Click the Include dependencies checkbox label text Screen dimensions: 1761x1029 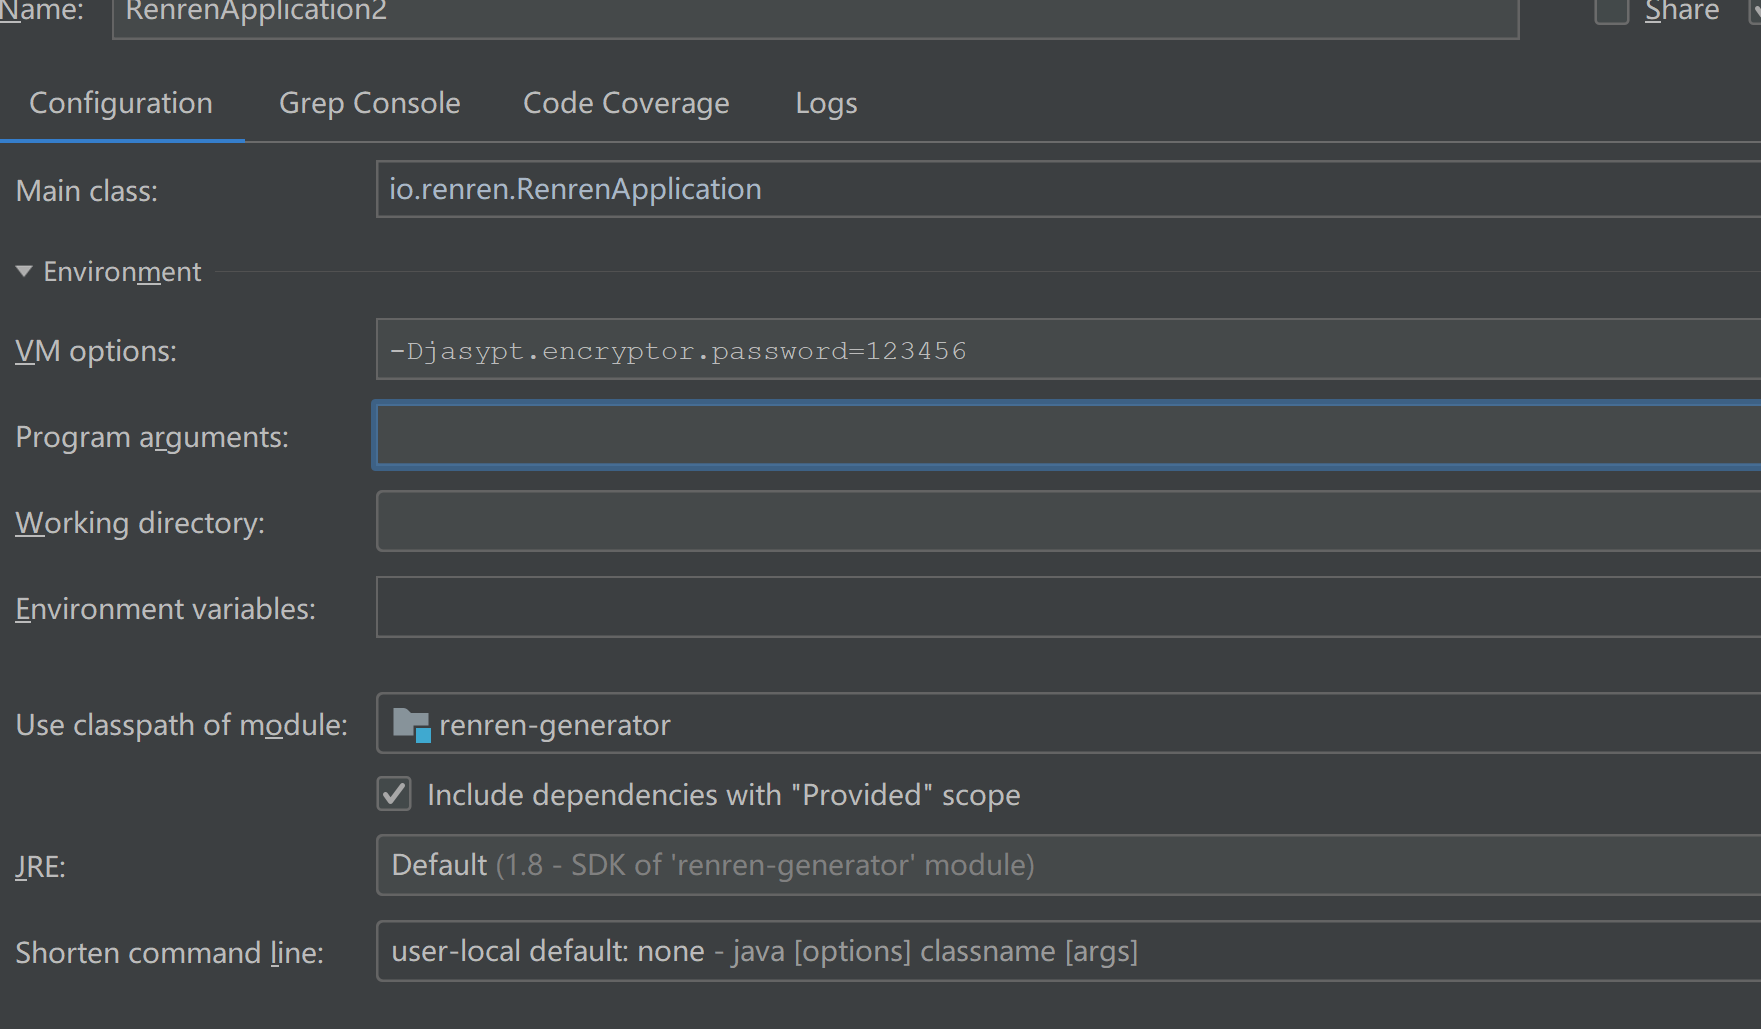[x=724, y=795]
